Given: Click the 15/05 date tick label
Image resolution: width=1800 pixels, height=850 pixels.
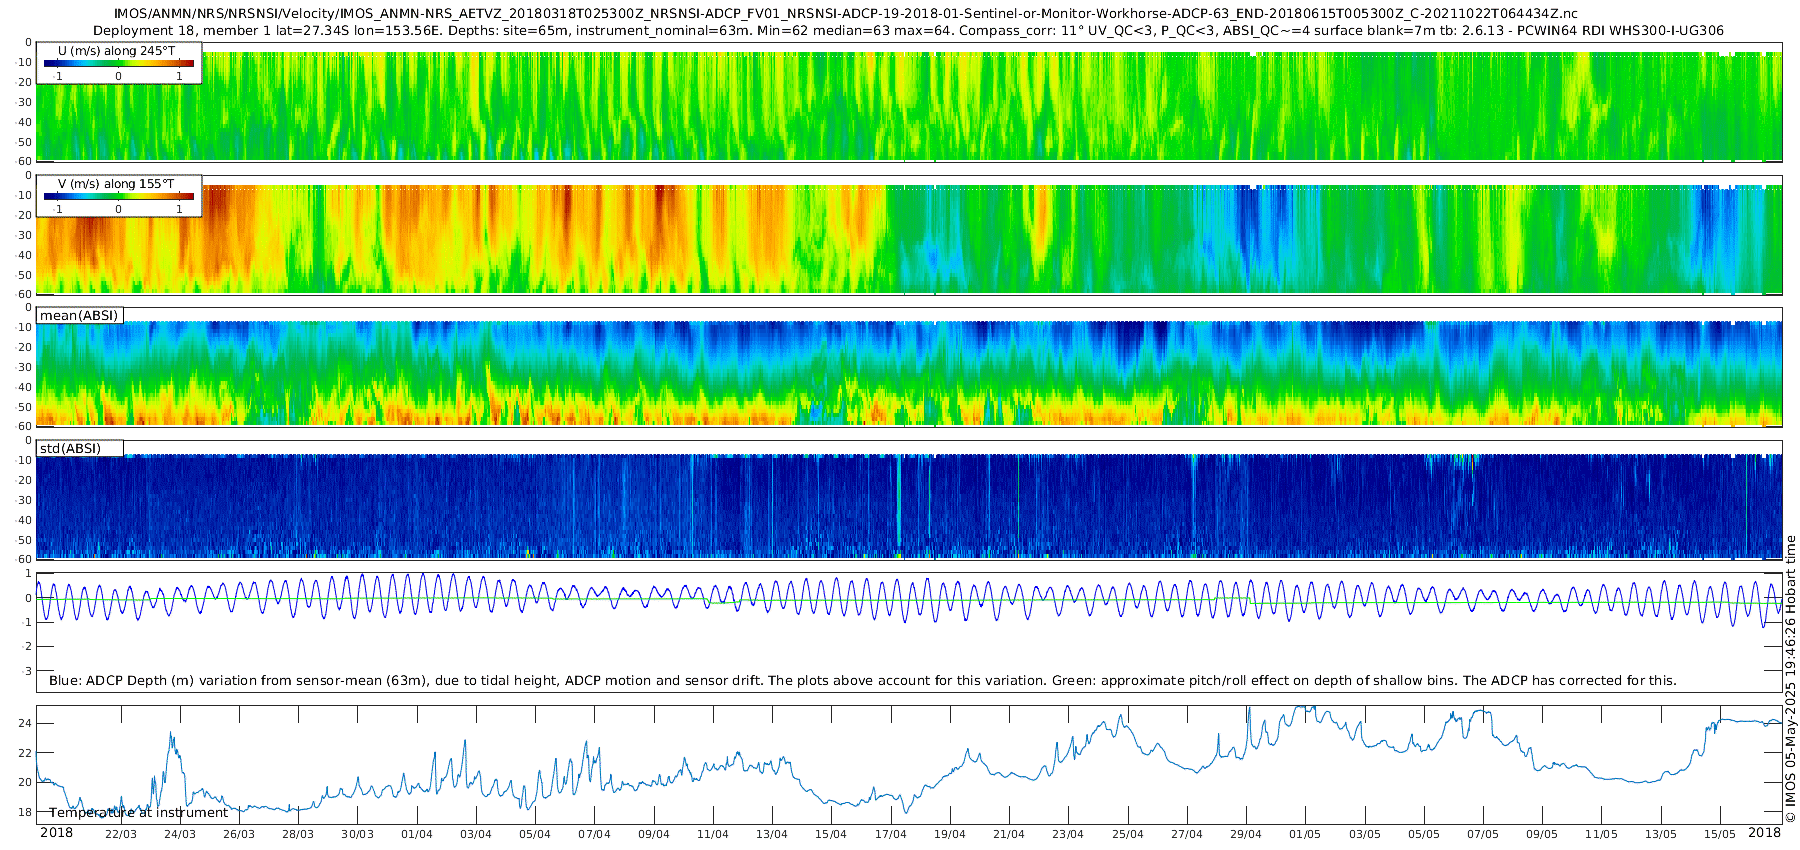Looking at the screenshot, I should (1720, 834).
